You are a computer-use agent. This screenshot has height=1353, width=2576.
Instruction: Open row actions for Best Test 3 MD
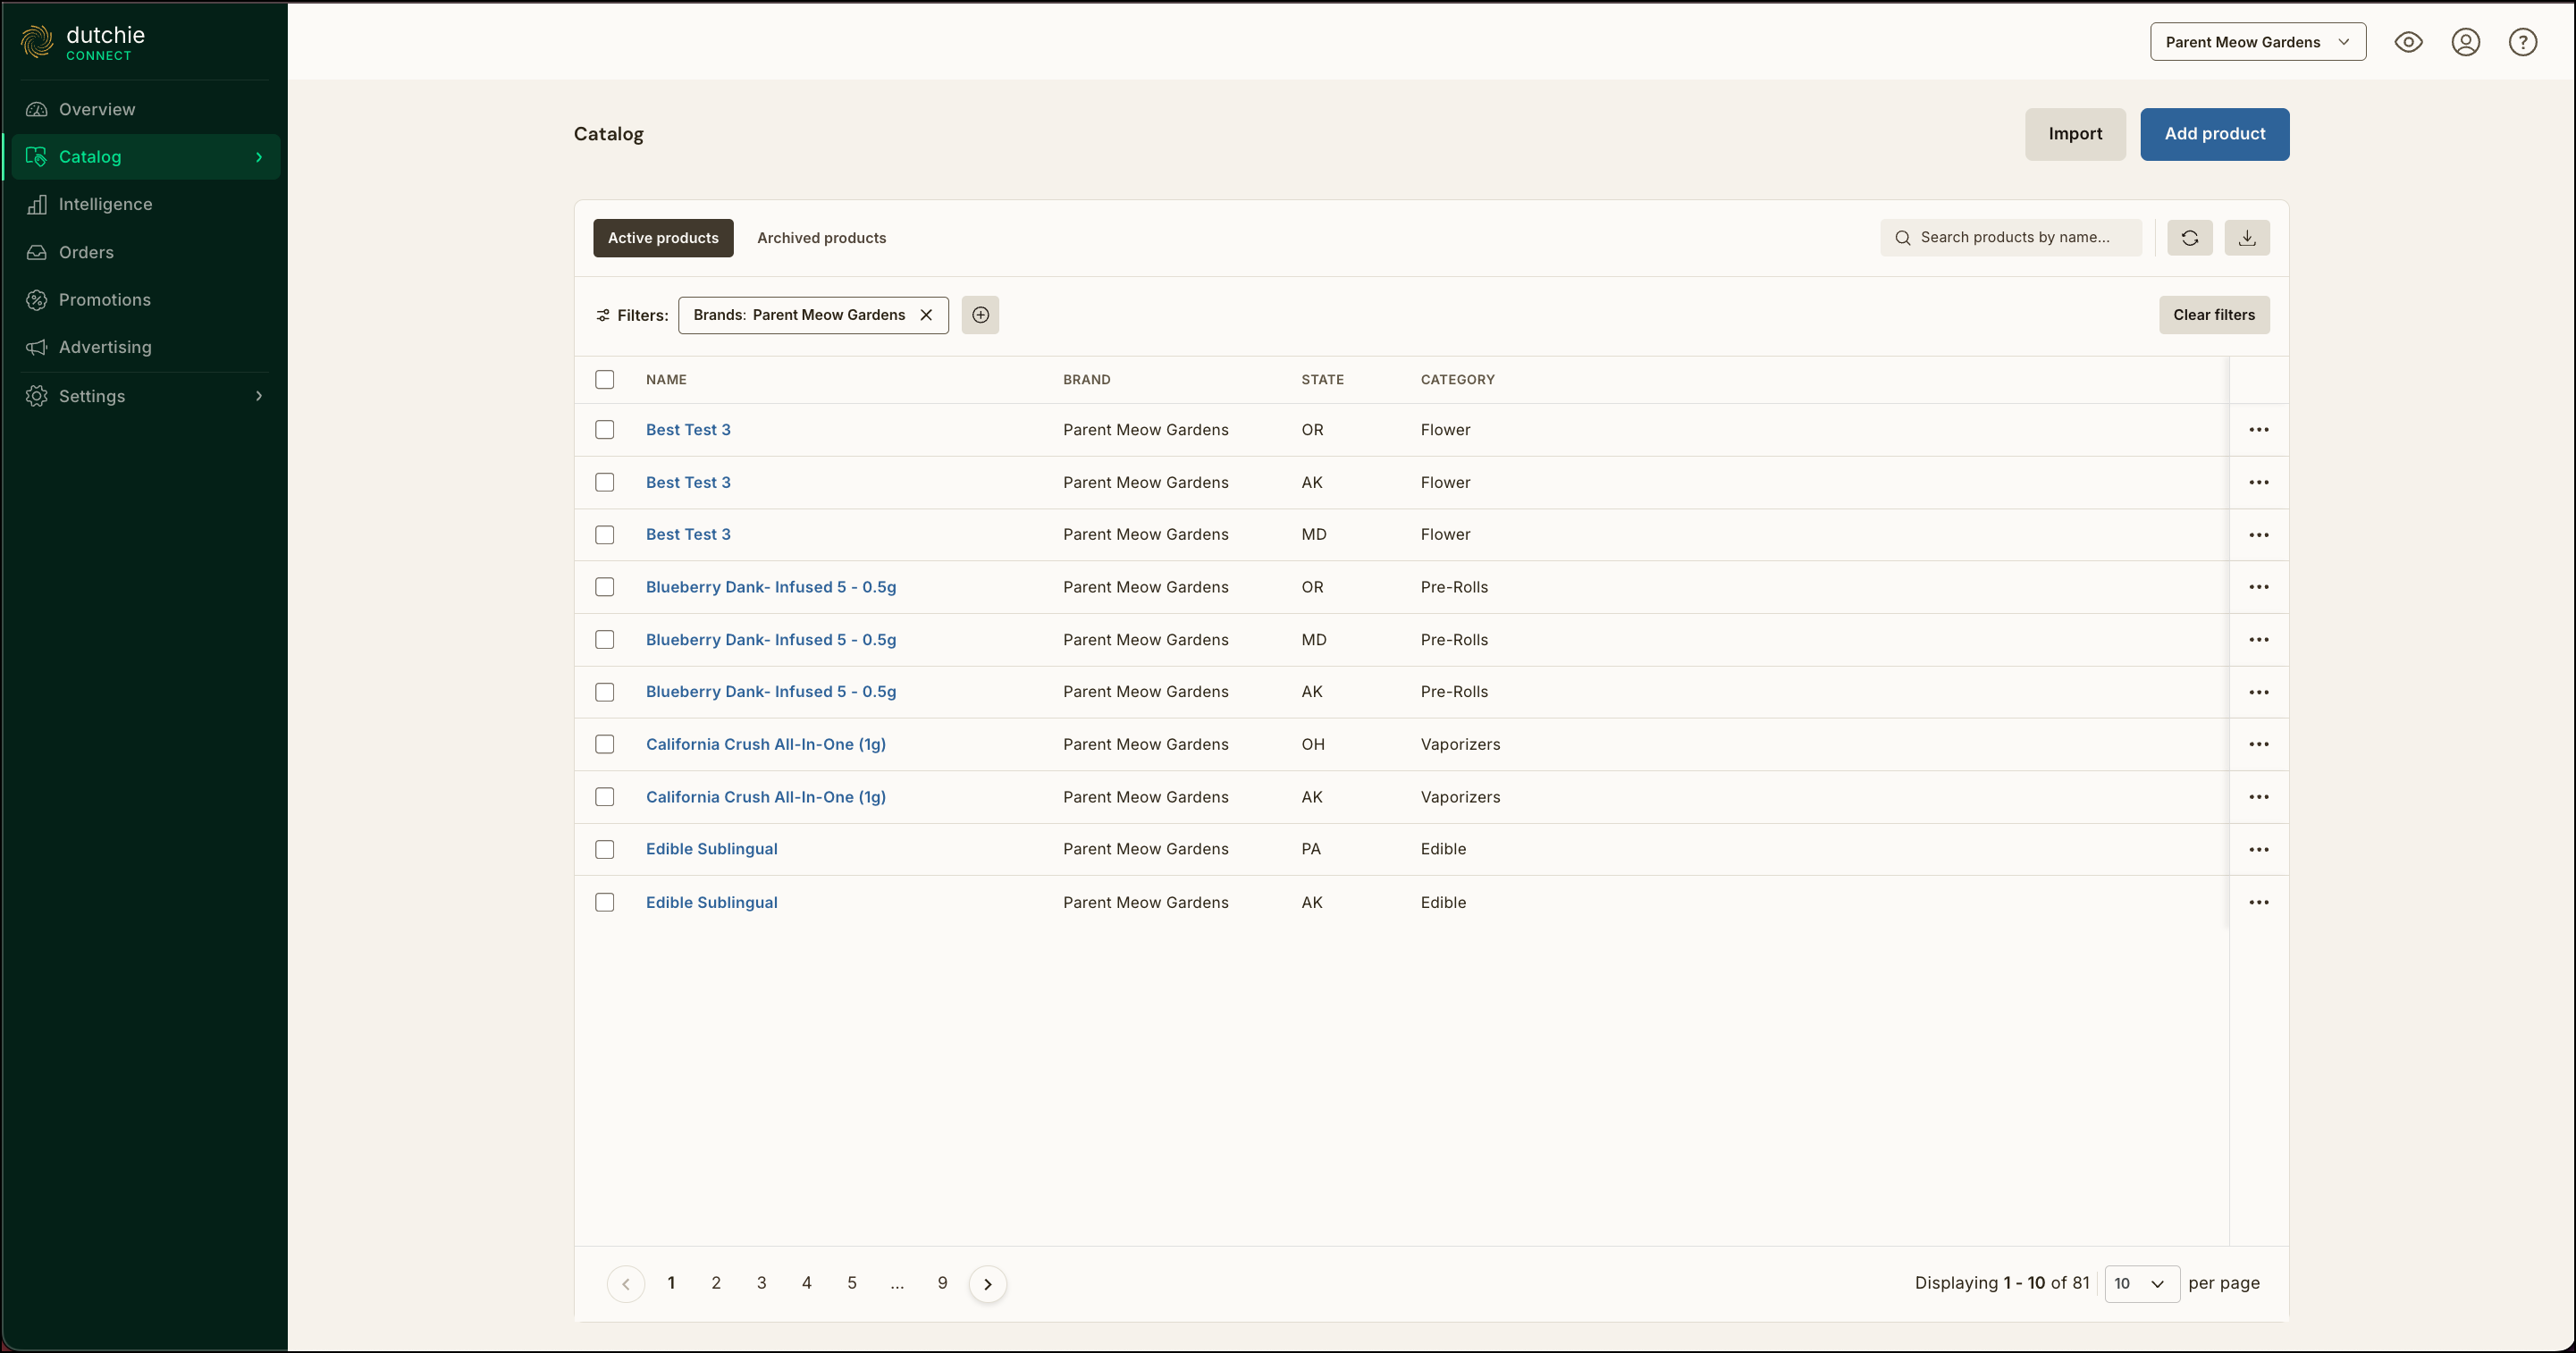2259,535
